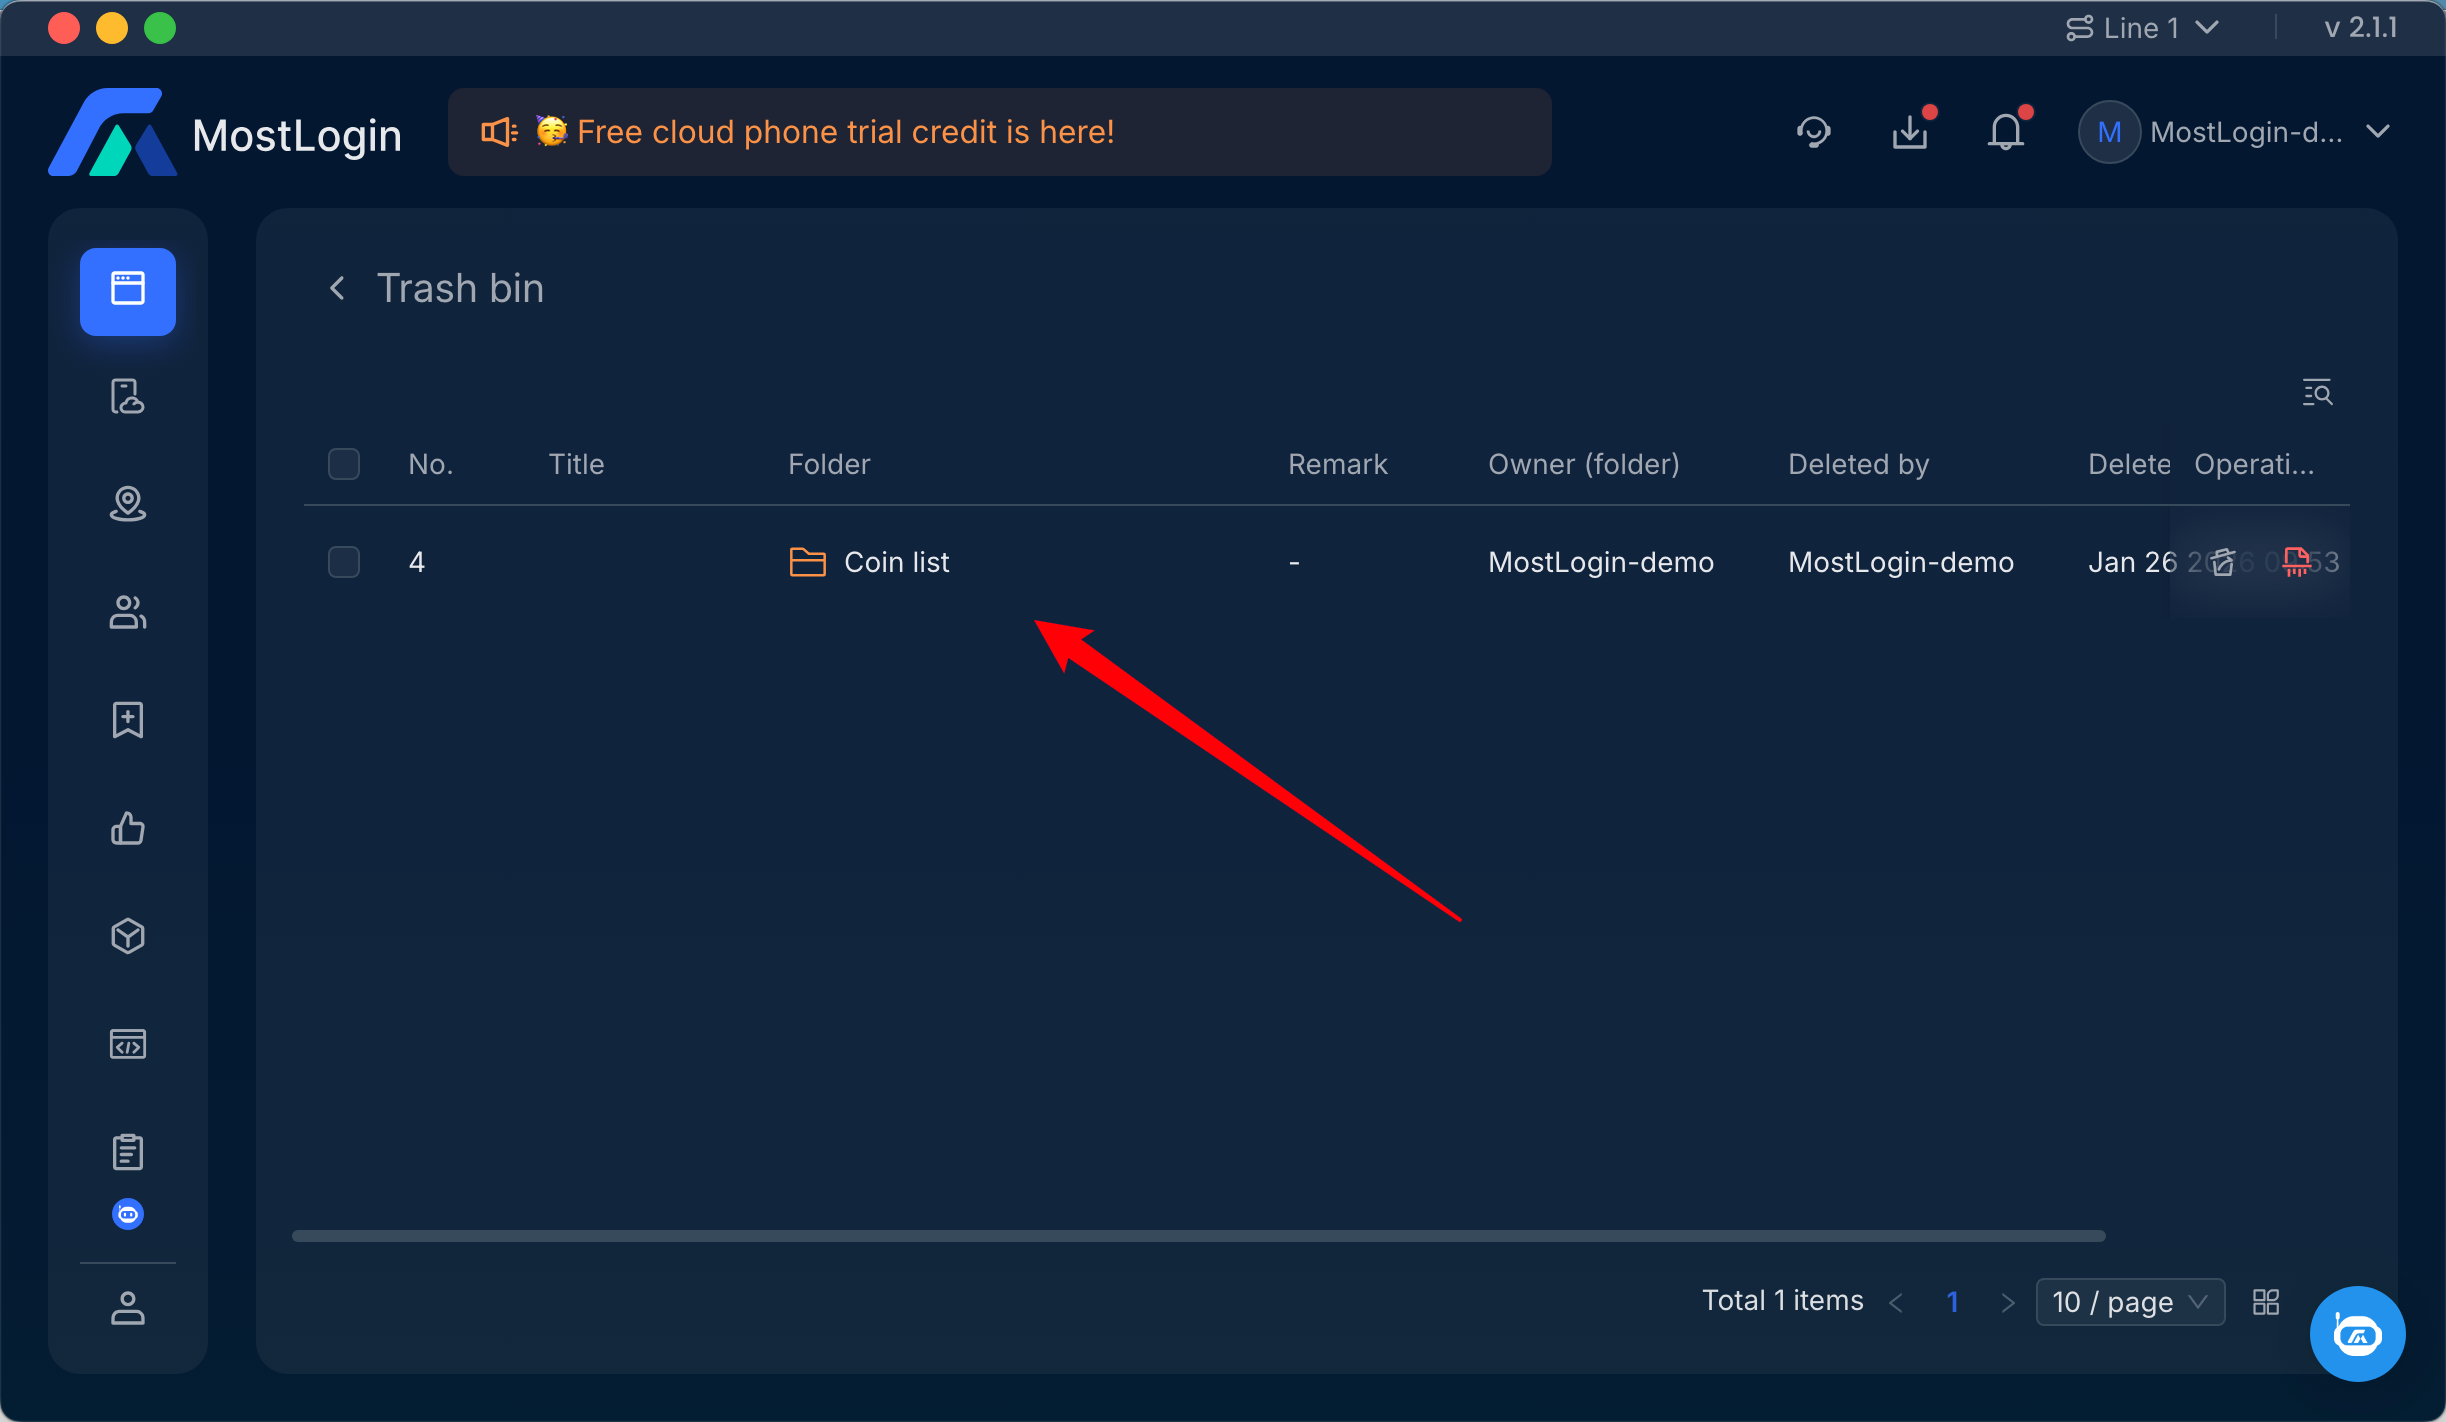This screenshot has height=1422, width=2446.
Task: Go back using the Trash bin arrow
Action: tap(338, 289)
